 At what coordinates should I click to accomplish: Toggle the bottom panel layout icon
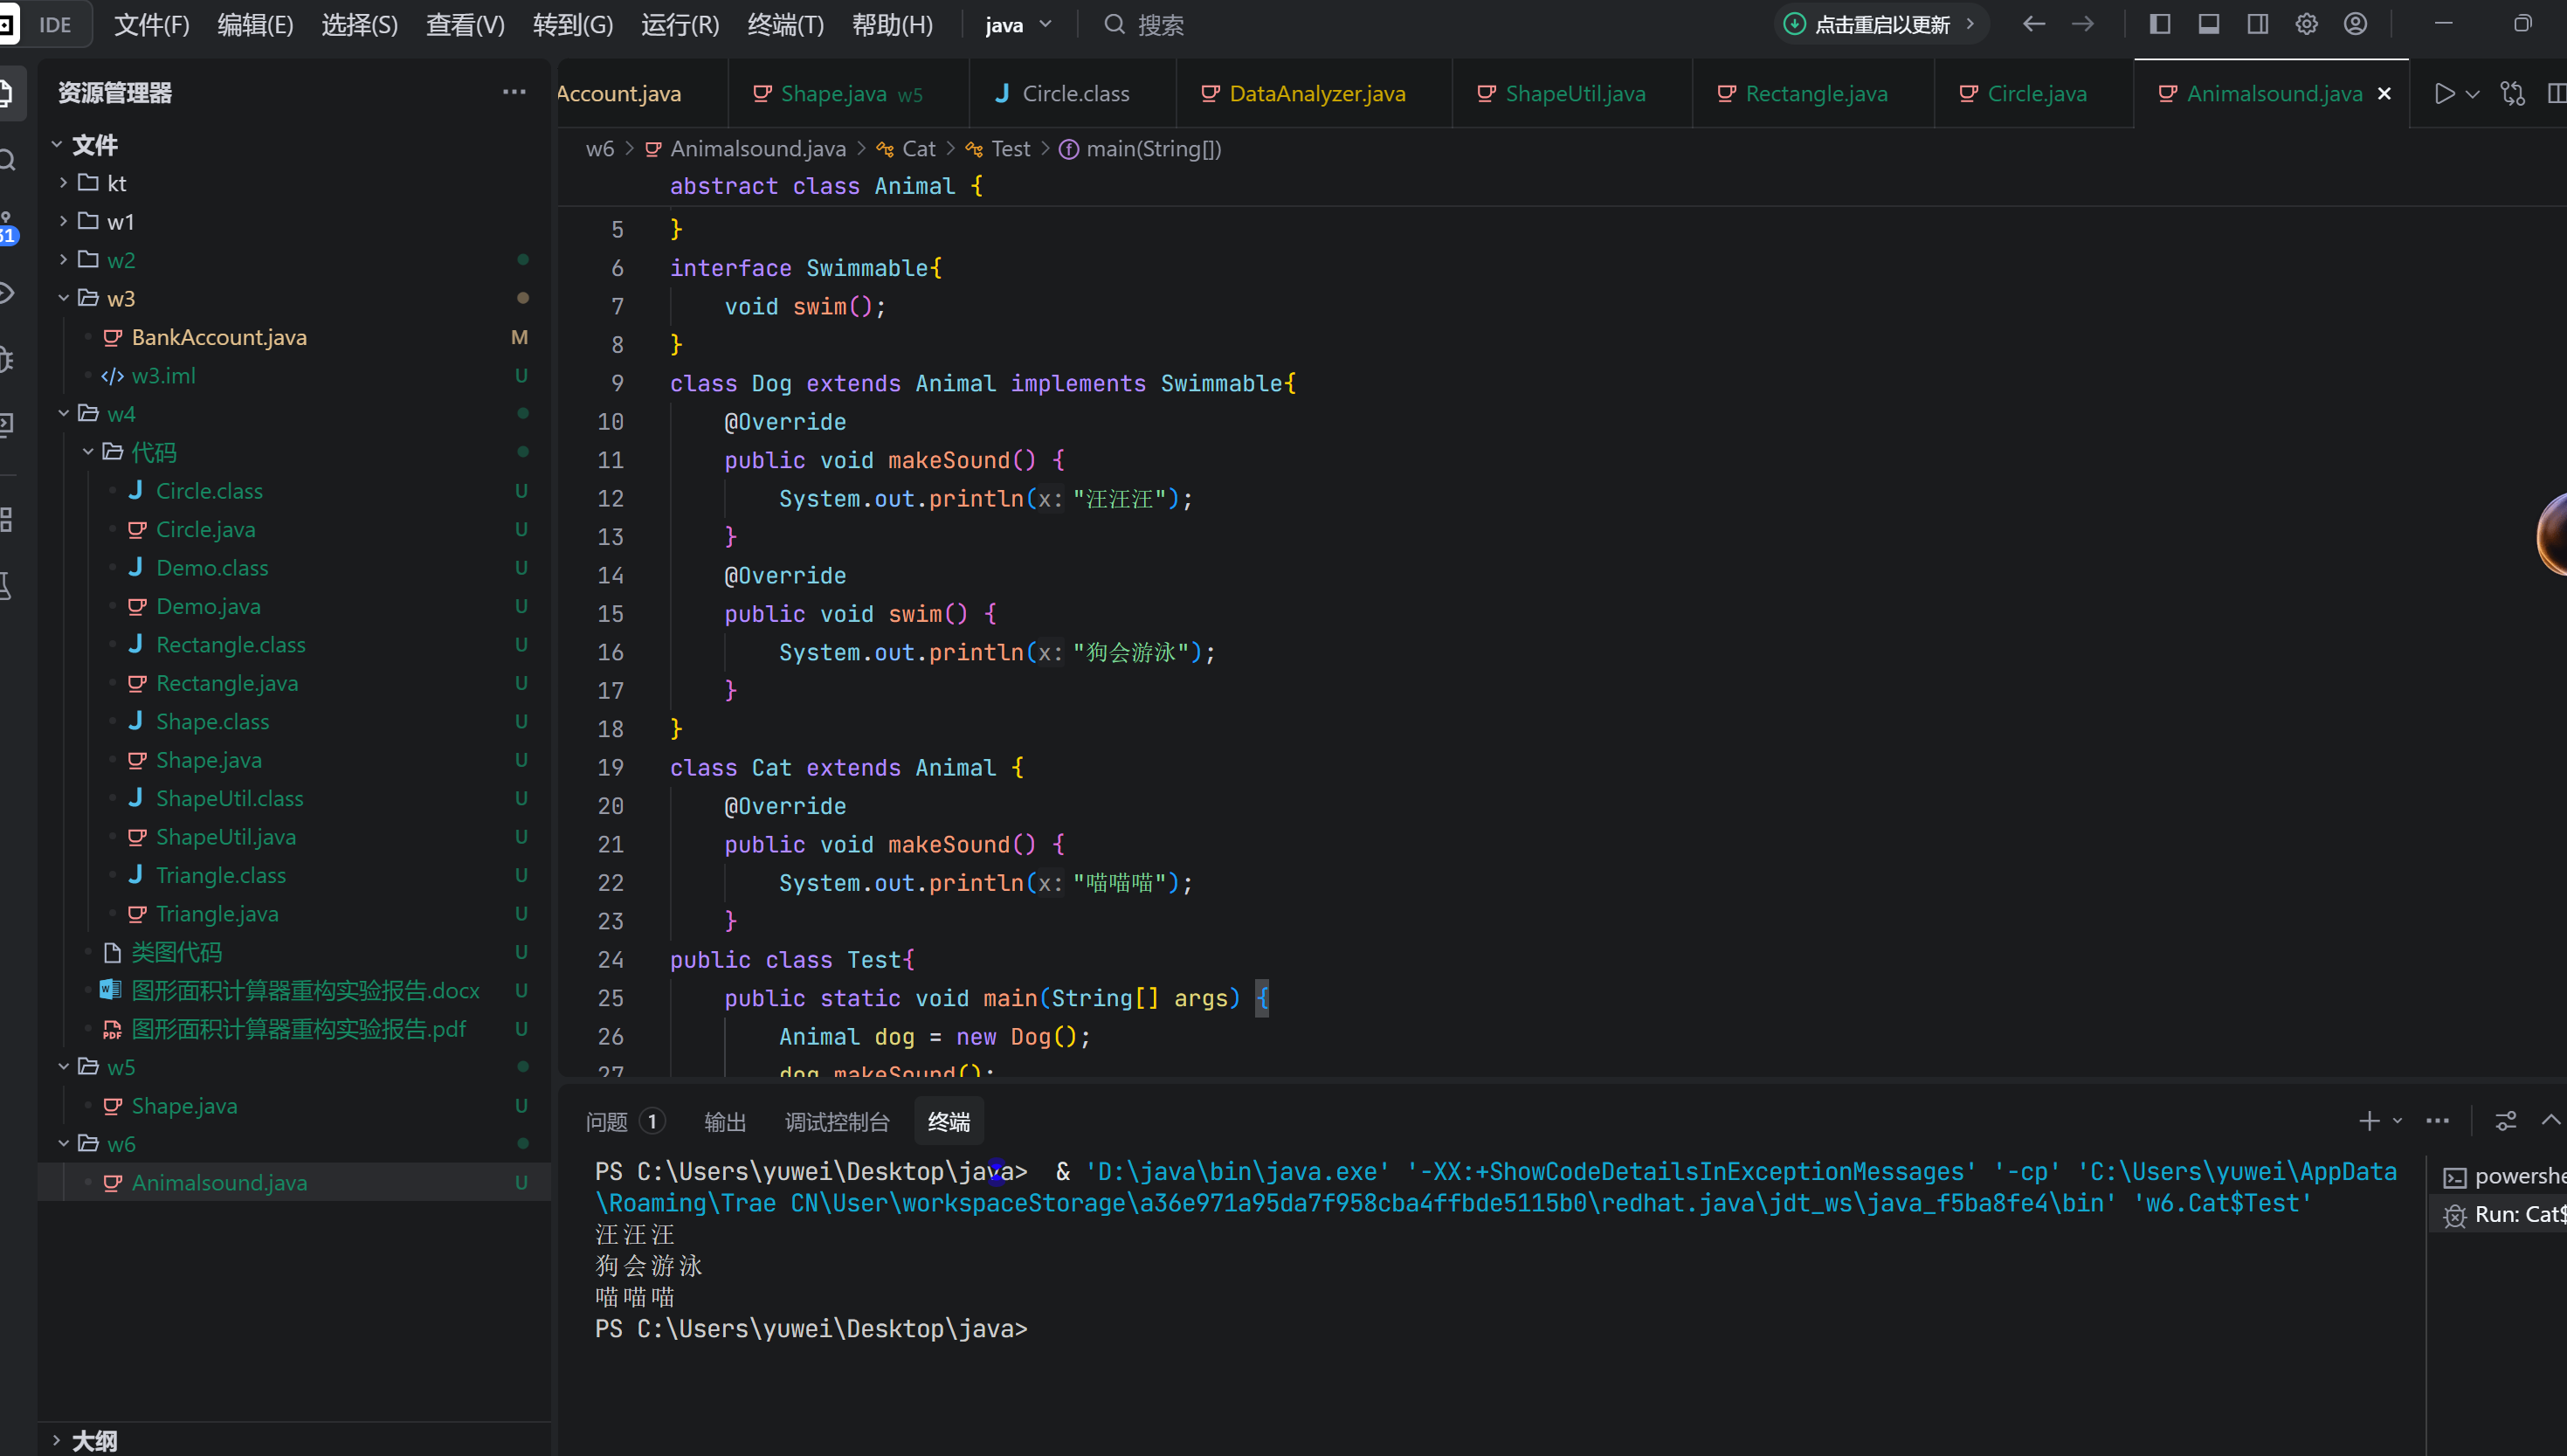2208,24
